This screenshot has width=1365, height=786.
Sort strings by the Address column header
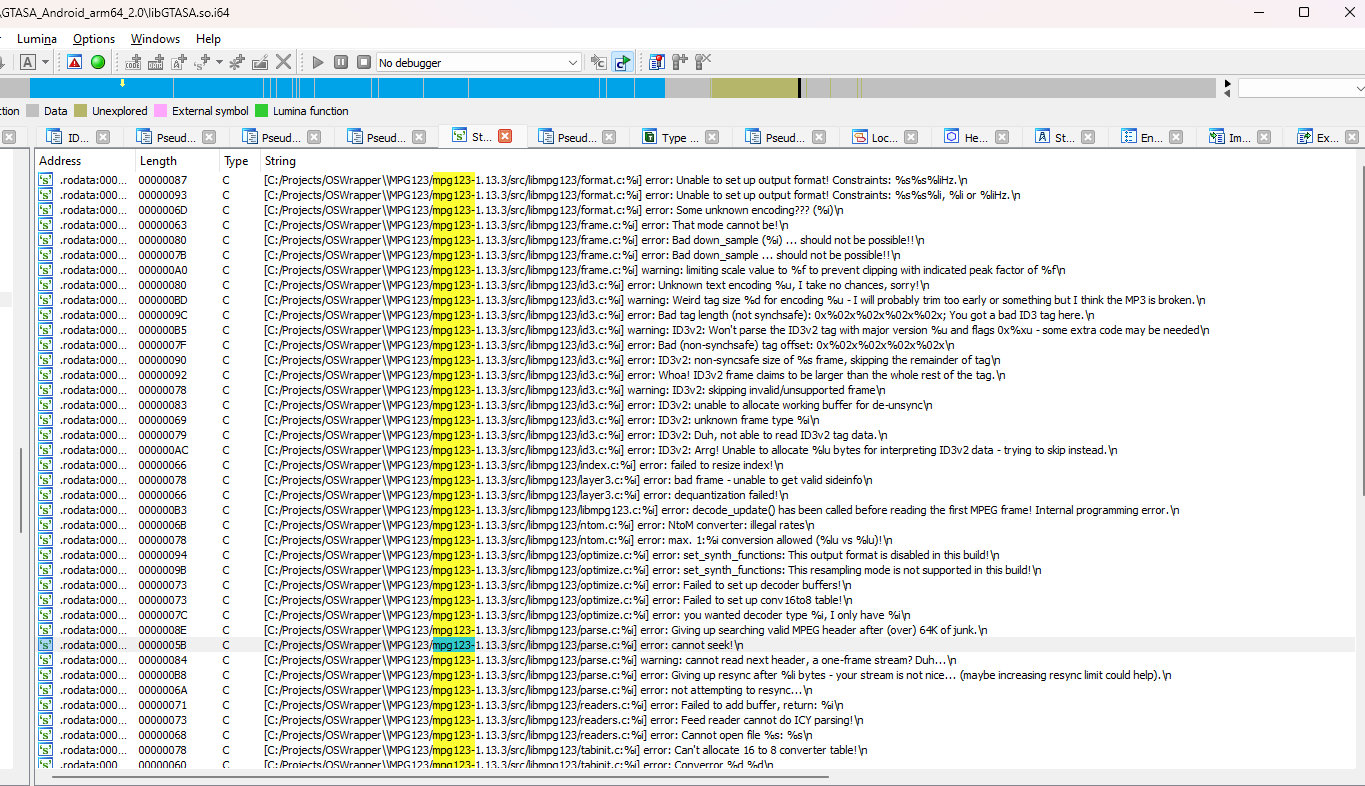click(85, 160)
